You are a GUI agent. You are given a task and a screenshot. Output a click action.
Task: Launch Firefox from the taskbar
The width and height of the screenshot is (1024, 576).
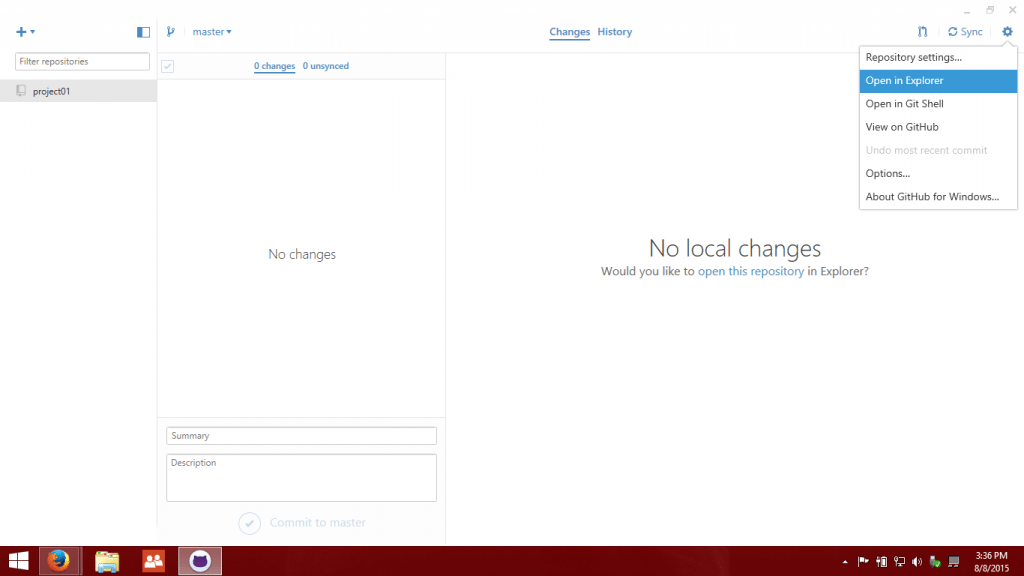pyautogui.click(x=59, y=561)
